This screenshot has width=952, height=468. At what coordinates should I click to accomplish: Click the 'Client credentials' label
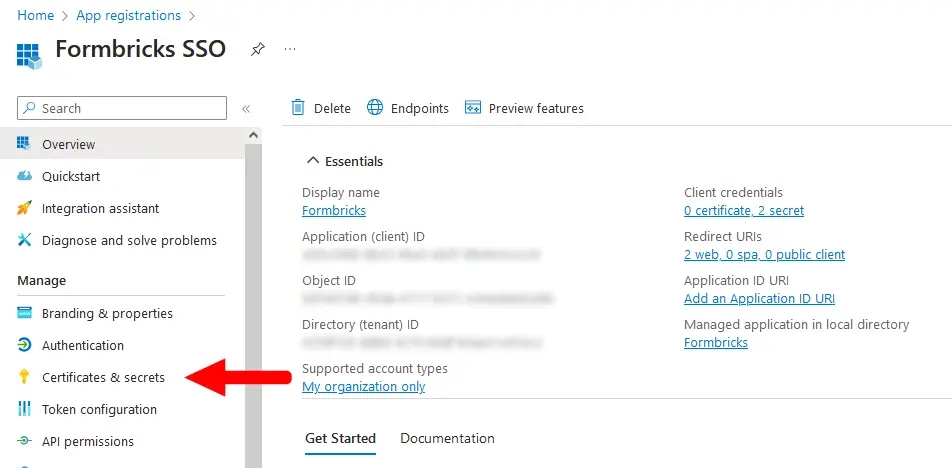[x=733, y=192]
